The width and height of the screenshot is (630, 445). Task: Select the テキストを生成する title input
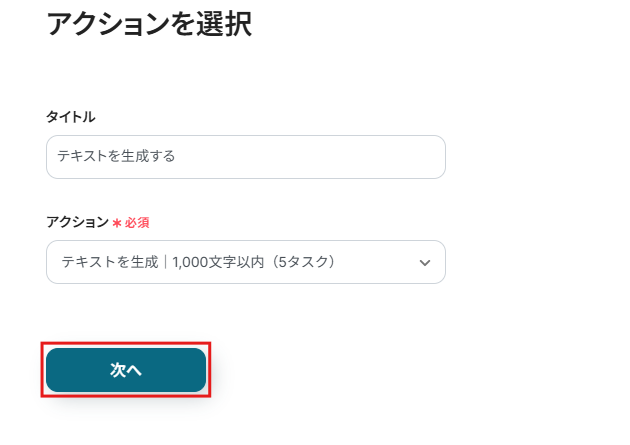point(245,157)
